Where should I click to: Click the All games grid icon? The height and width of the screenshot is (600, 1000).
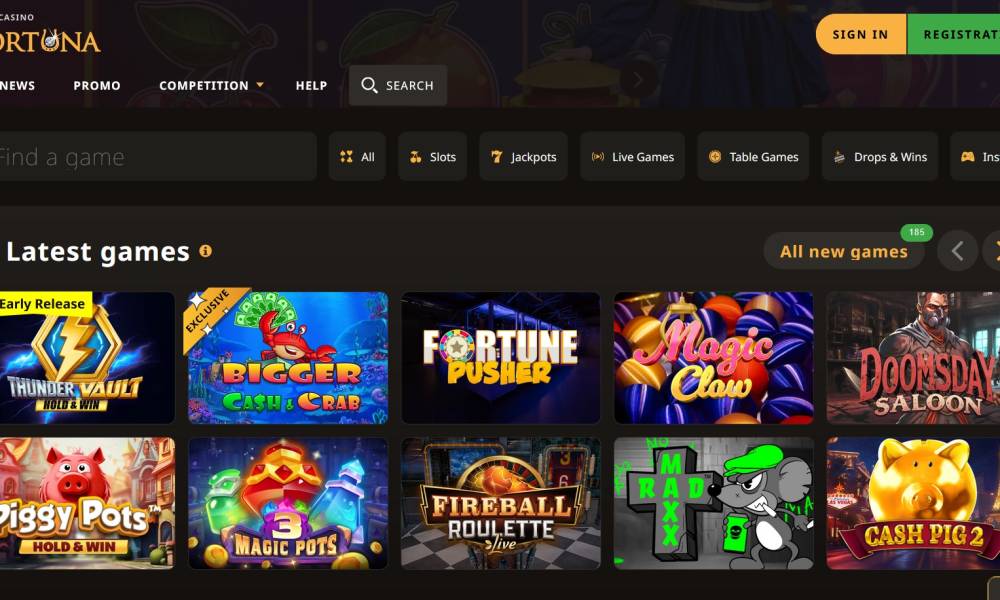pyautogui.click(x=346, y=157)
